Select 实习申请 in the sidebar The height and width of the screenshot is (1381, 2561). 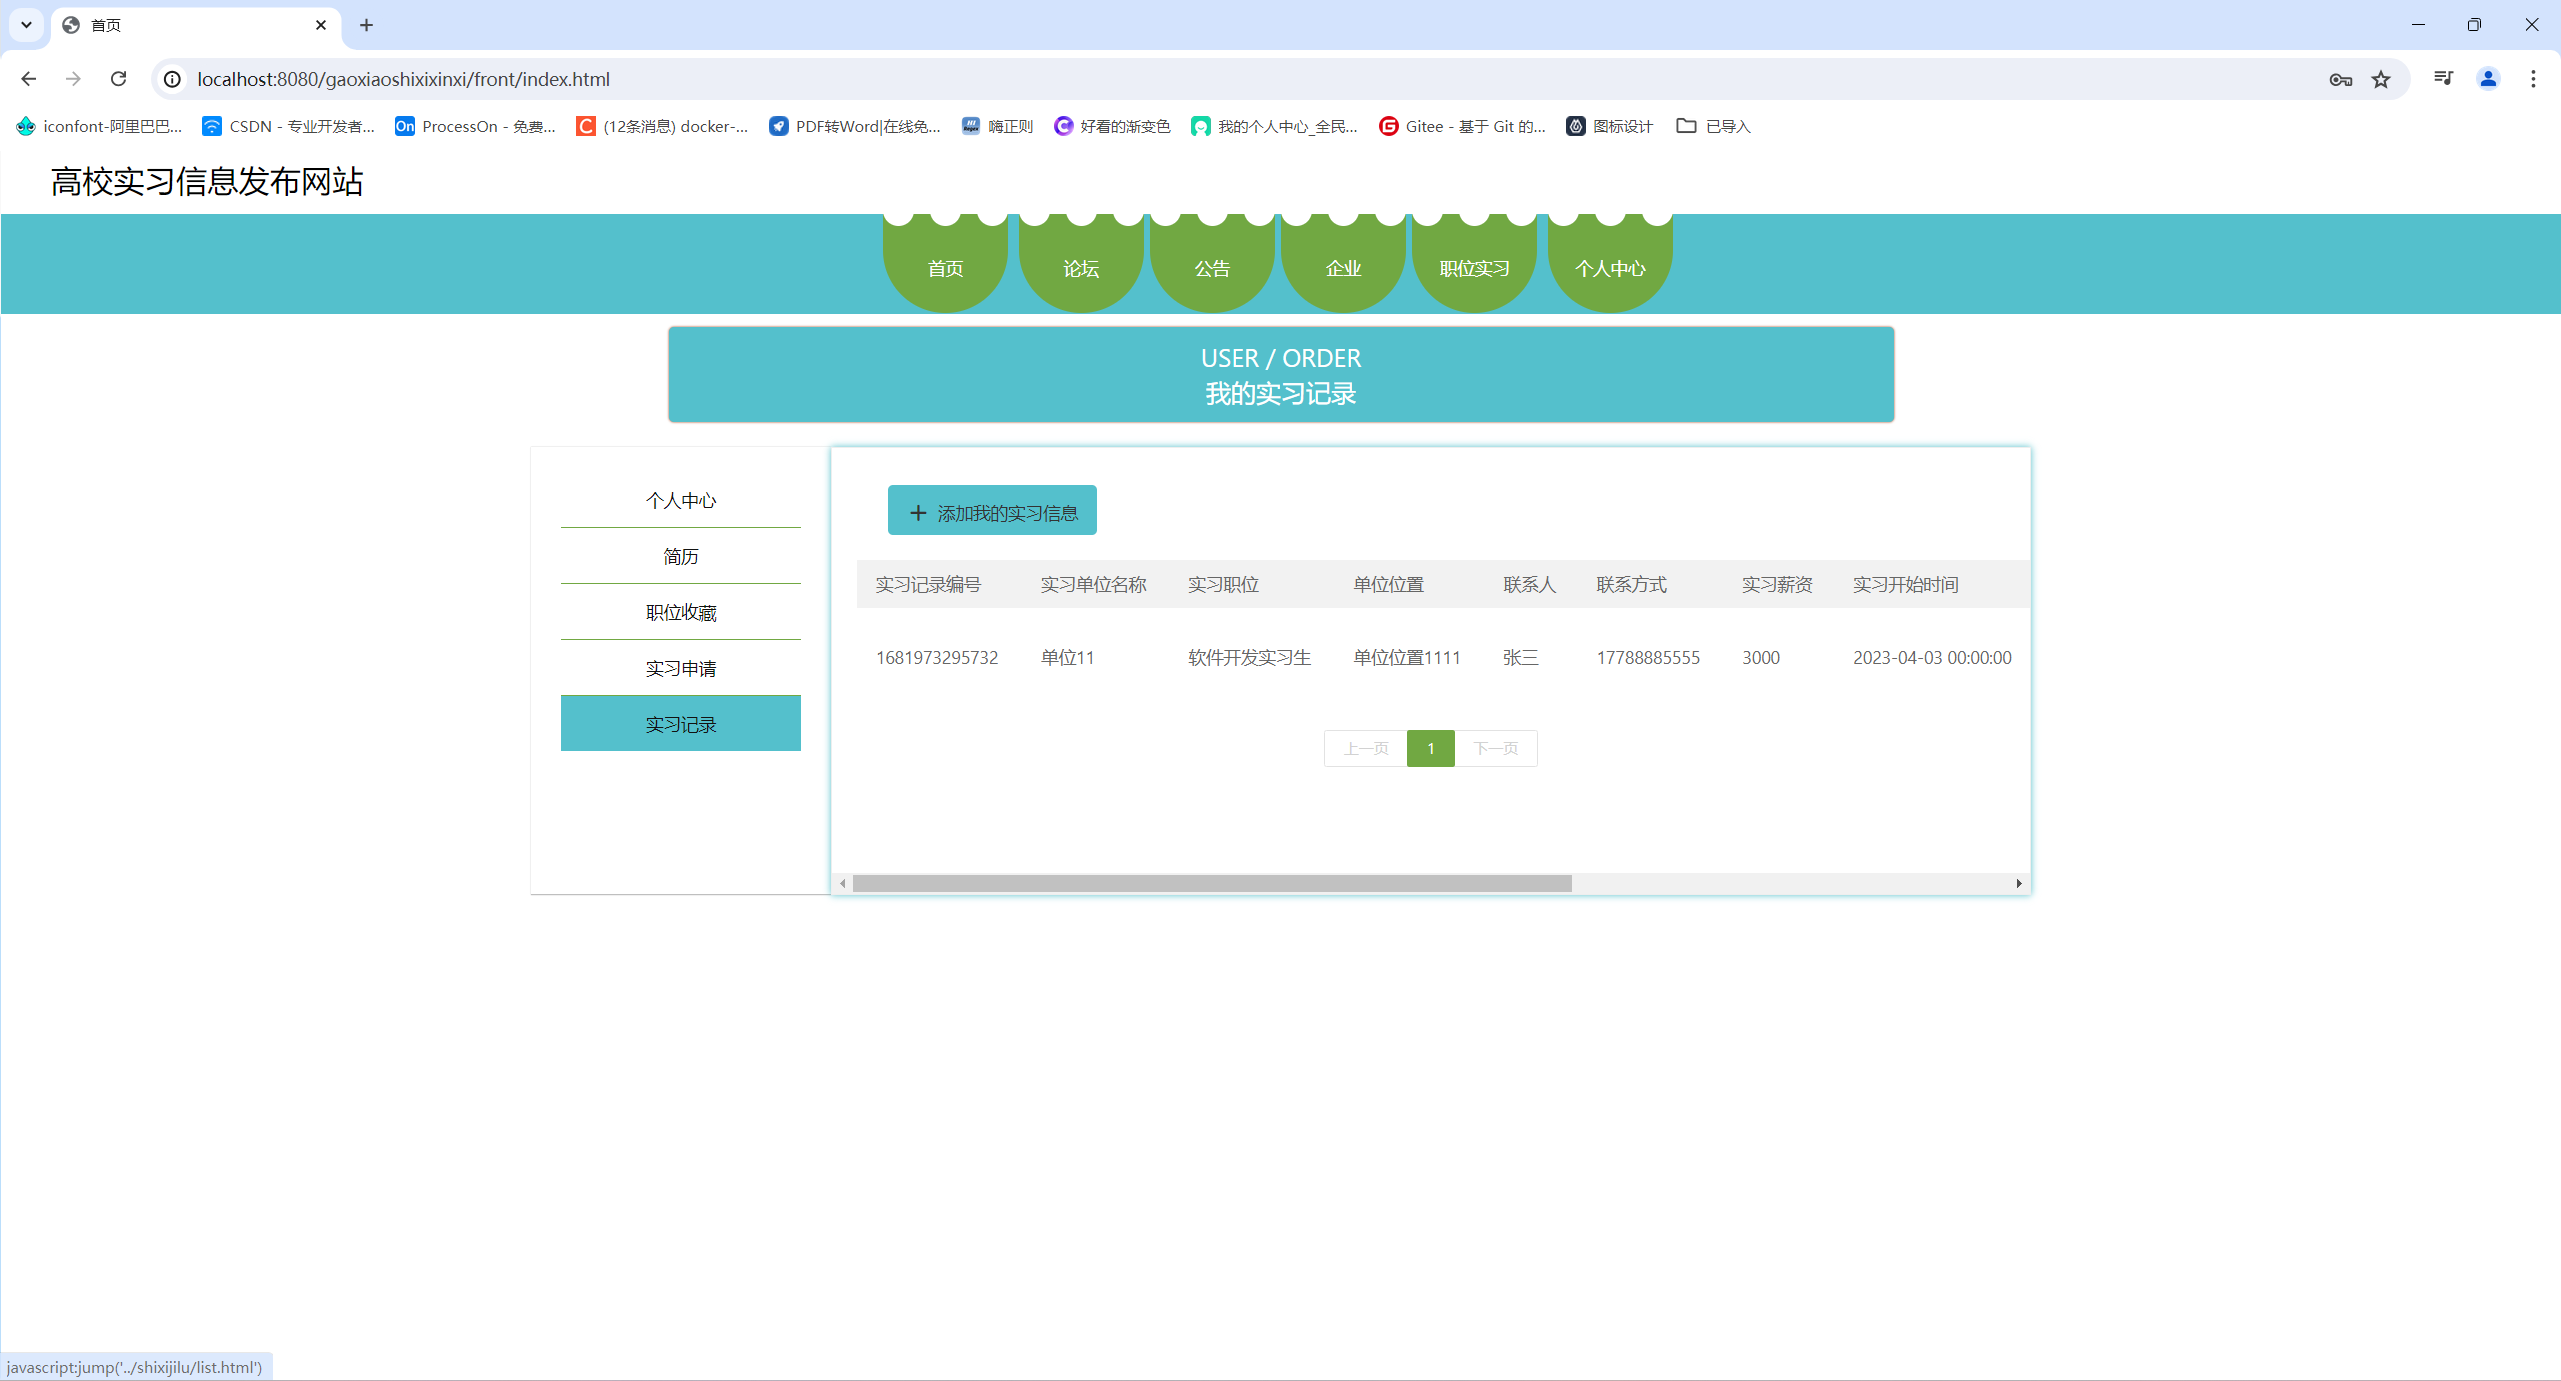point(680,668)
